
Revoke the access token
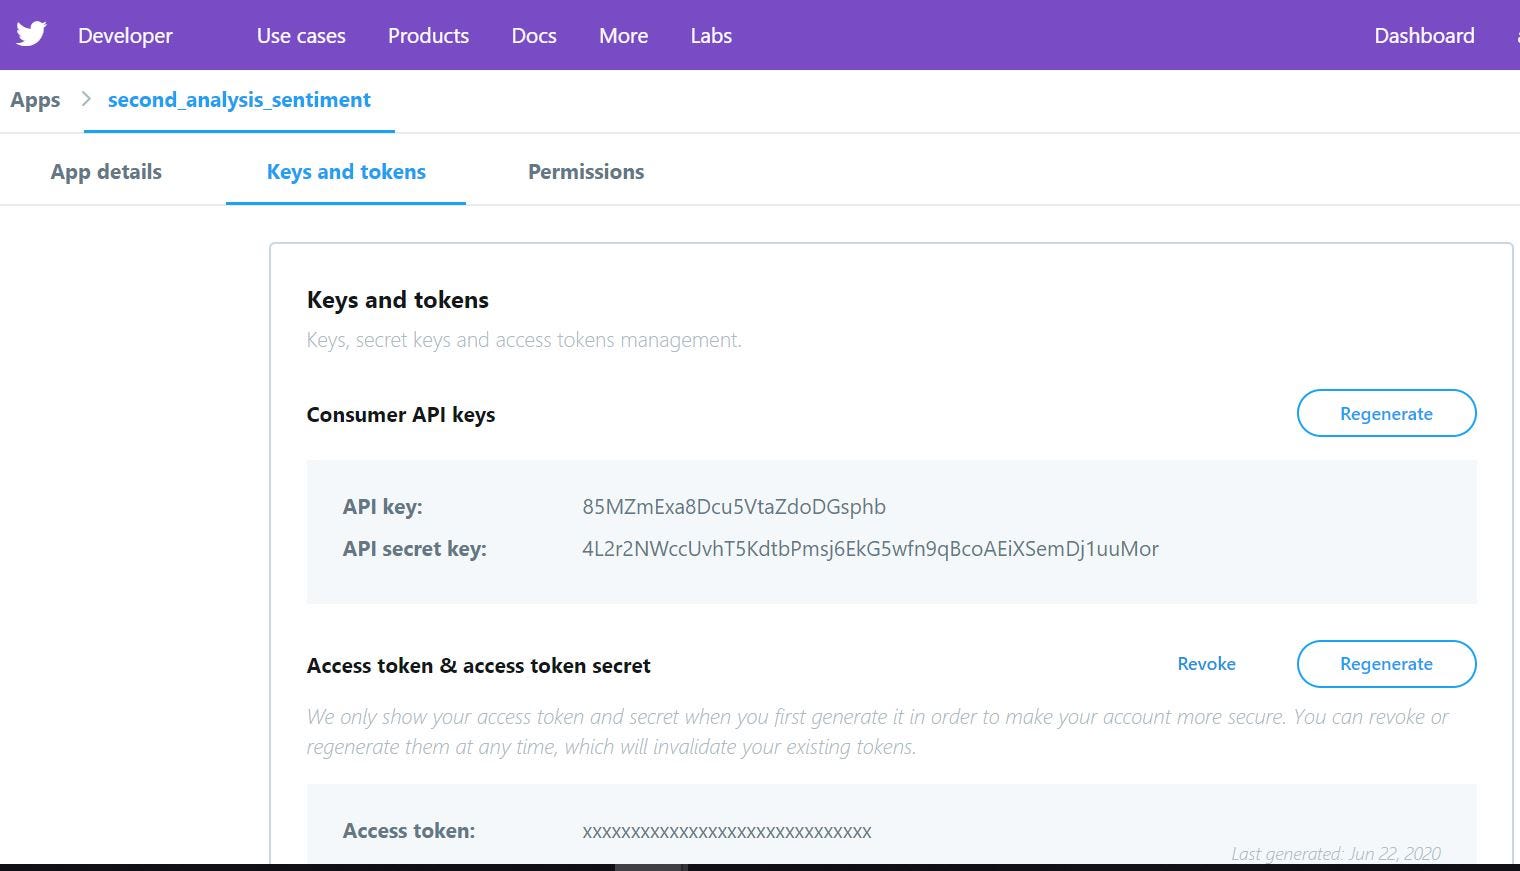[1206, 664]
